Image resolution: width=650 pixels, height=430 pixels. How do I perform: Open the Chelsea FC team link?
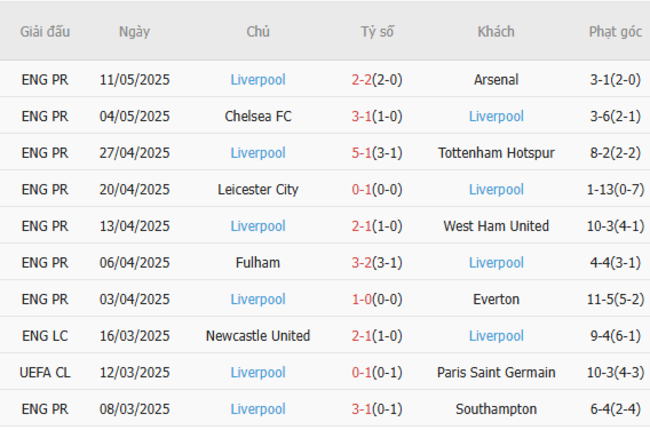[x=258, y=117]
